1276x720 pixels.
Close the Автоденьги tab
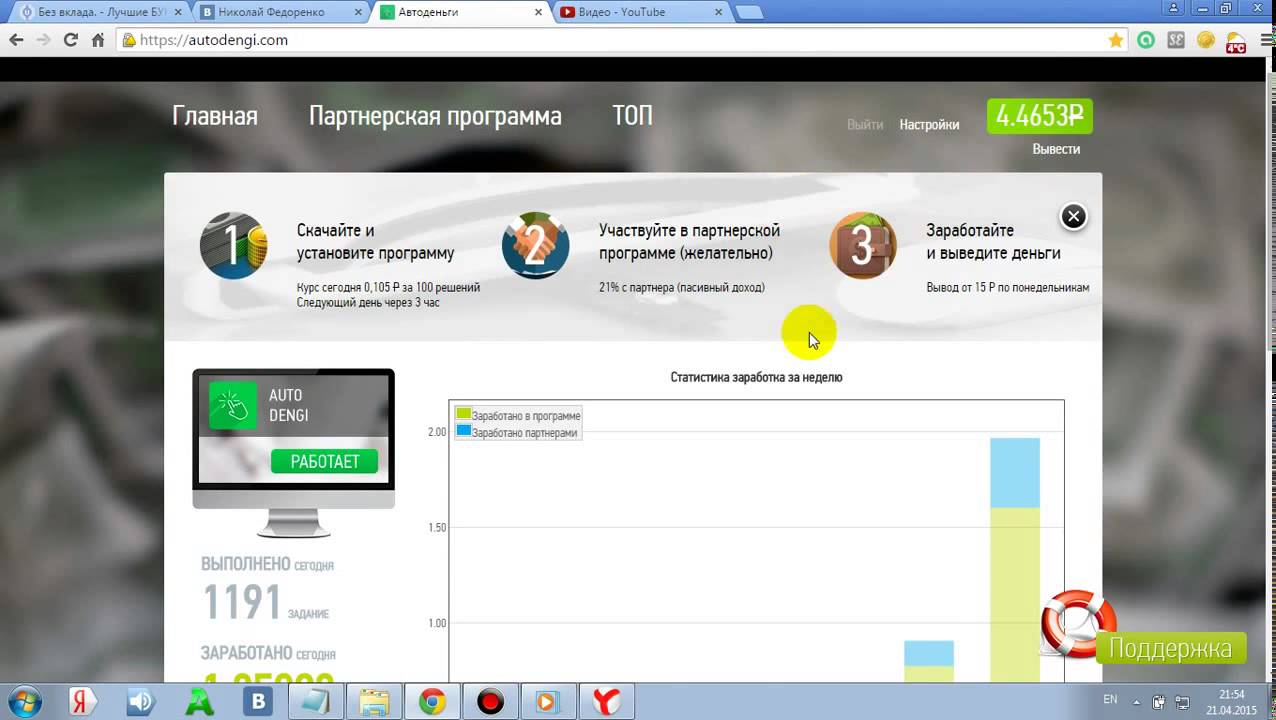(538, 12)
